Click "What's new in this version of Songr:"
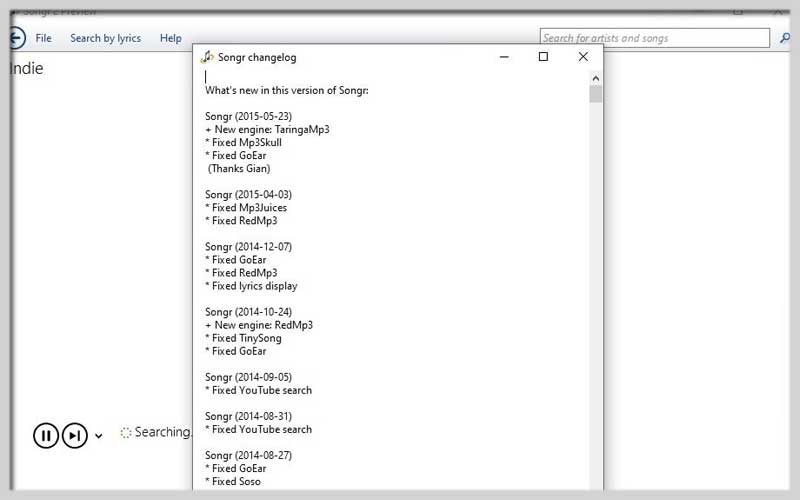Screen dimensions: 800x500 (287, 90)
